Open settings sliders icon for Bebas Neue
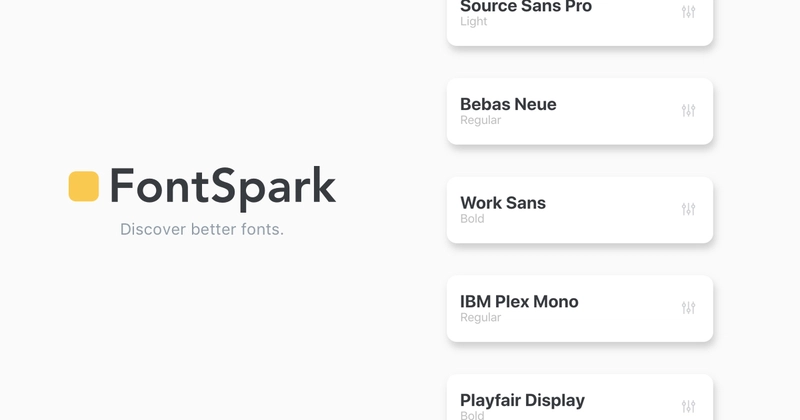 [x=688, y=110]
